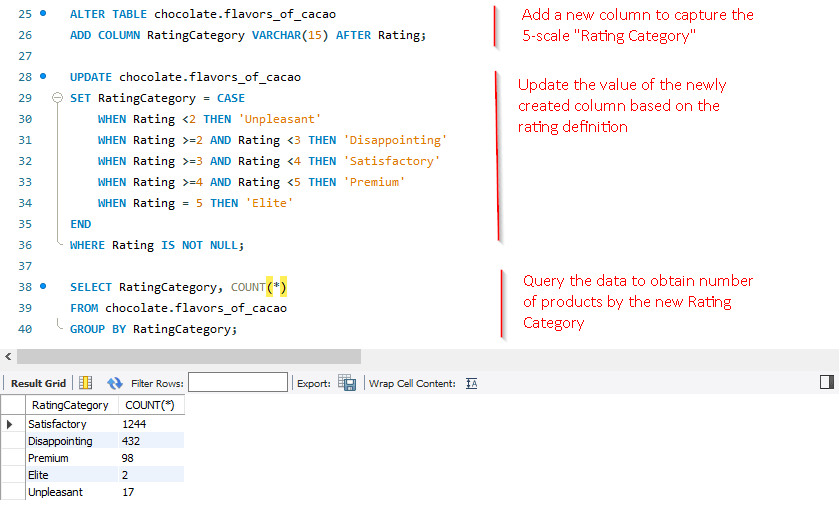This screenshot has height=512, width=839.
Task: Collapse the SET CASE code block
Action: point(58,98)
